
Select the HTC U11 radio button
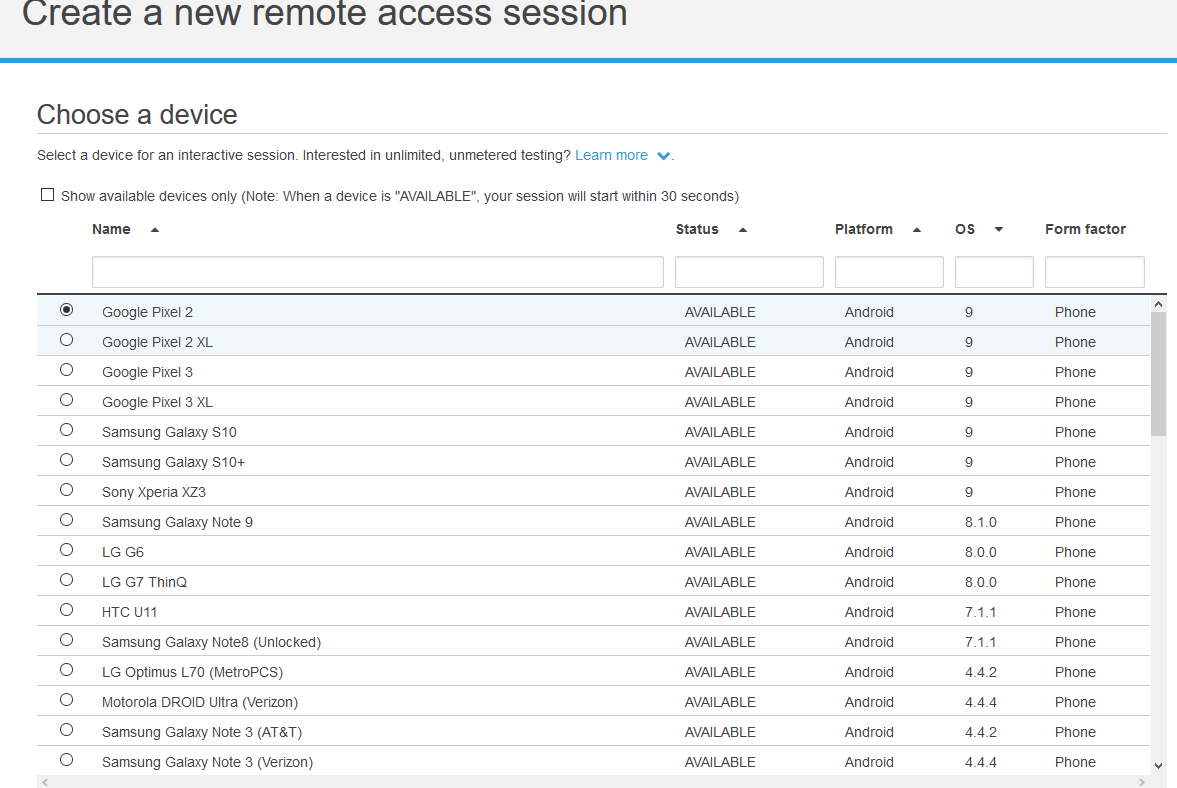point(67,610)
